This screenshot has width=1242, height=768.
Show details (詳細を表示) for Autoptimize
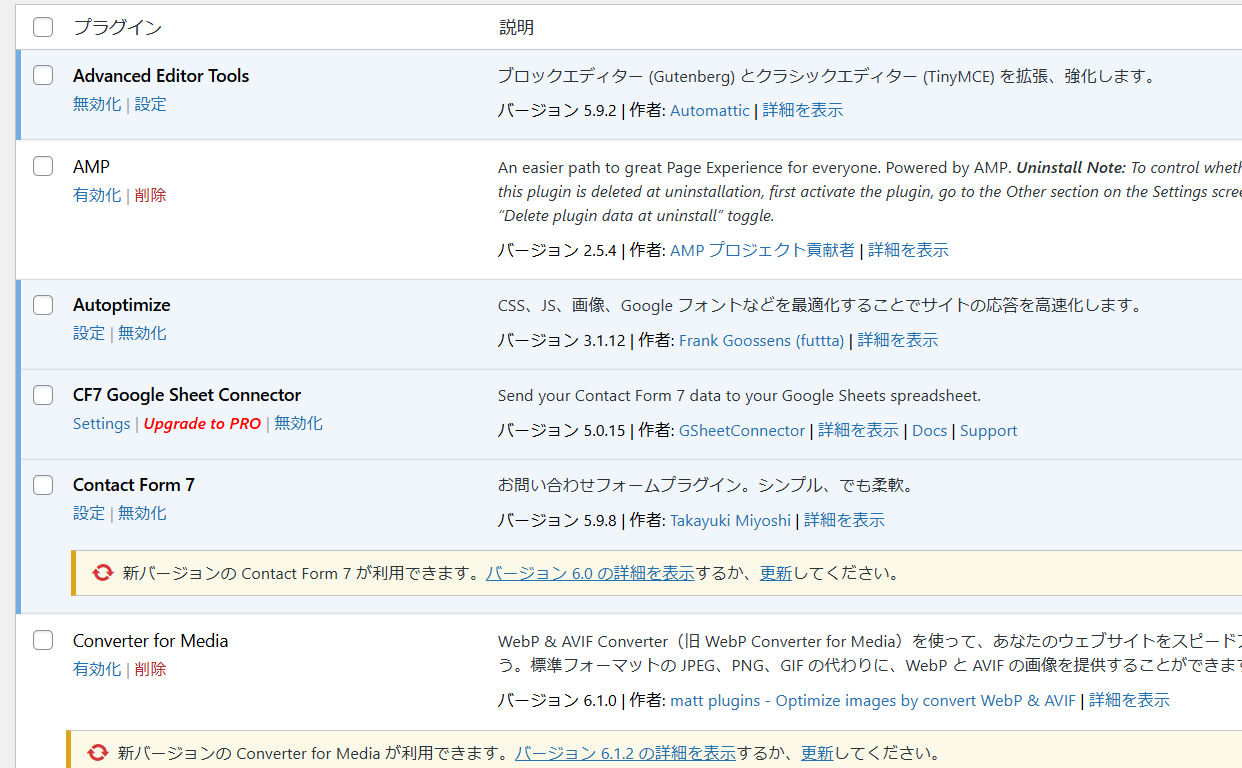tap(898, 340)
